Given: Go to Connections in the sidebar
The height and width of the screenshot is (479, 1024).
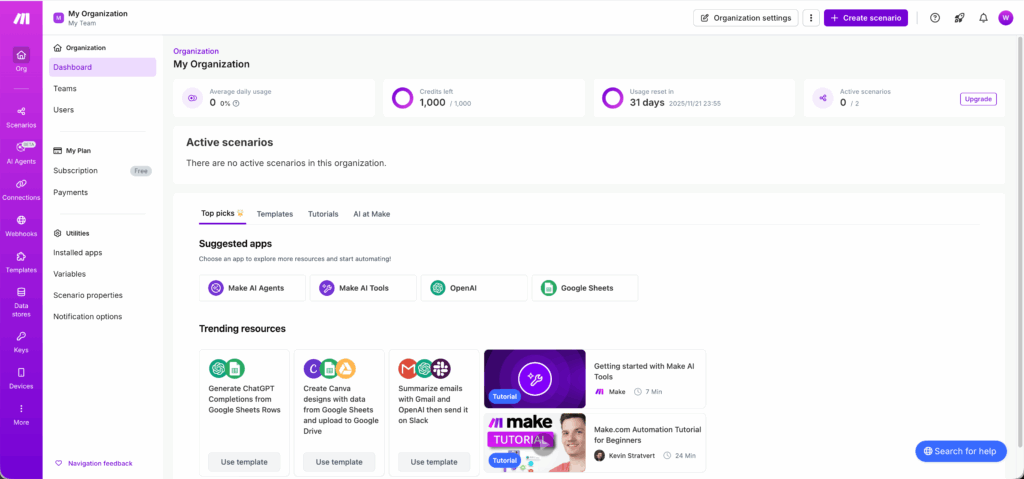Looking at the screenshot, I should 21,189.
